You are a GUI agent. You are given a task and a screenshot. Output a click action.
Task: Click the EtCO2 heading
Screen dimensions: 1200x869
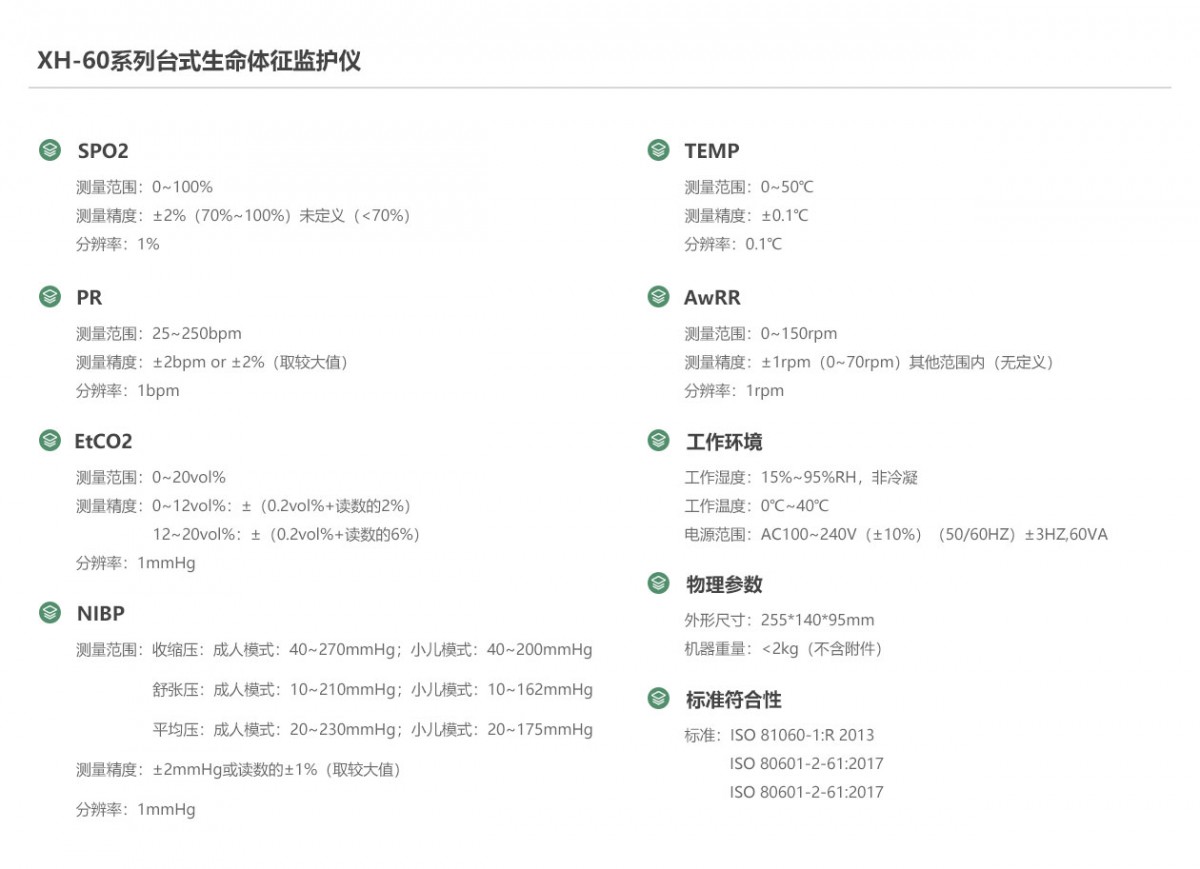tap(104, 441)
